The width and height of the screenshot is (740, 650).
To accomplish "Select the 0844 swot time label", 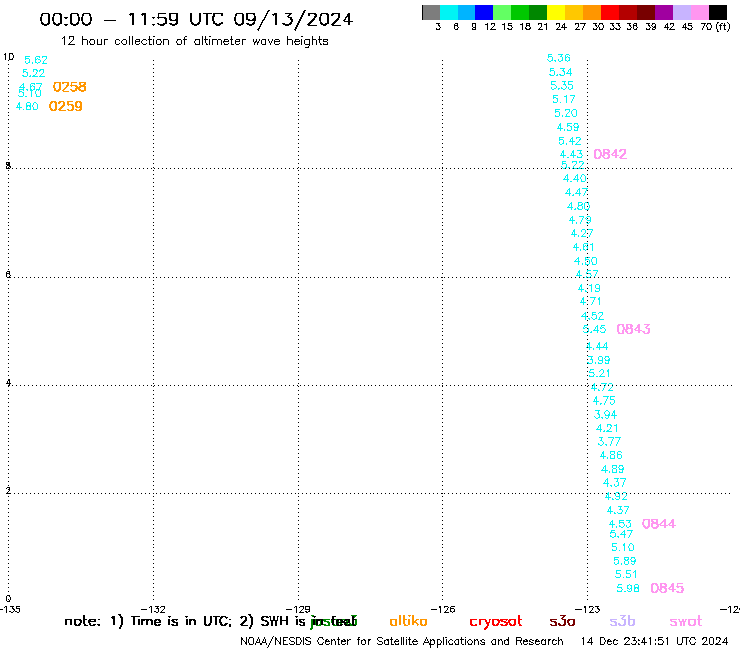I will click(659, 523).
